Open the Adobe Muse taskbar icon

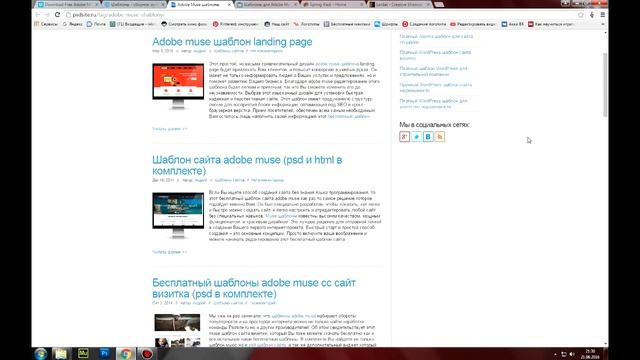[83, 353]
